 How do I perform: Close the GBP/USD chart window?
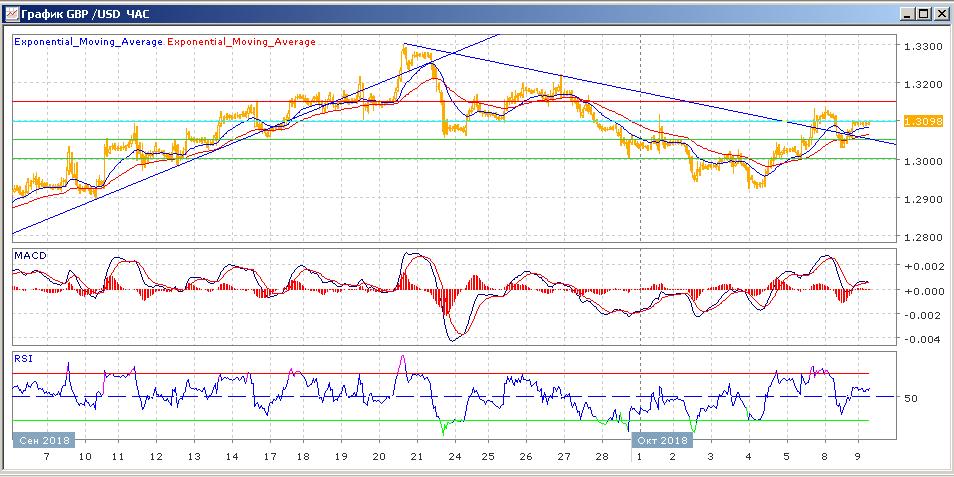point(940,14)
